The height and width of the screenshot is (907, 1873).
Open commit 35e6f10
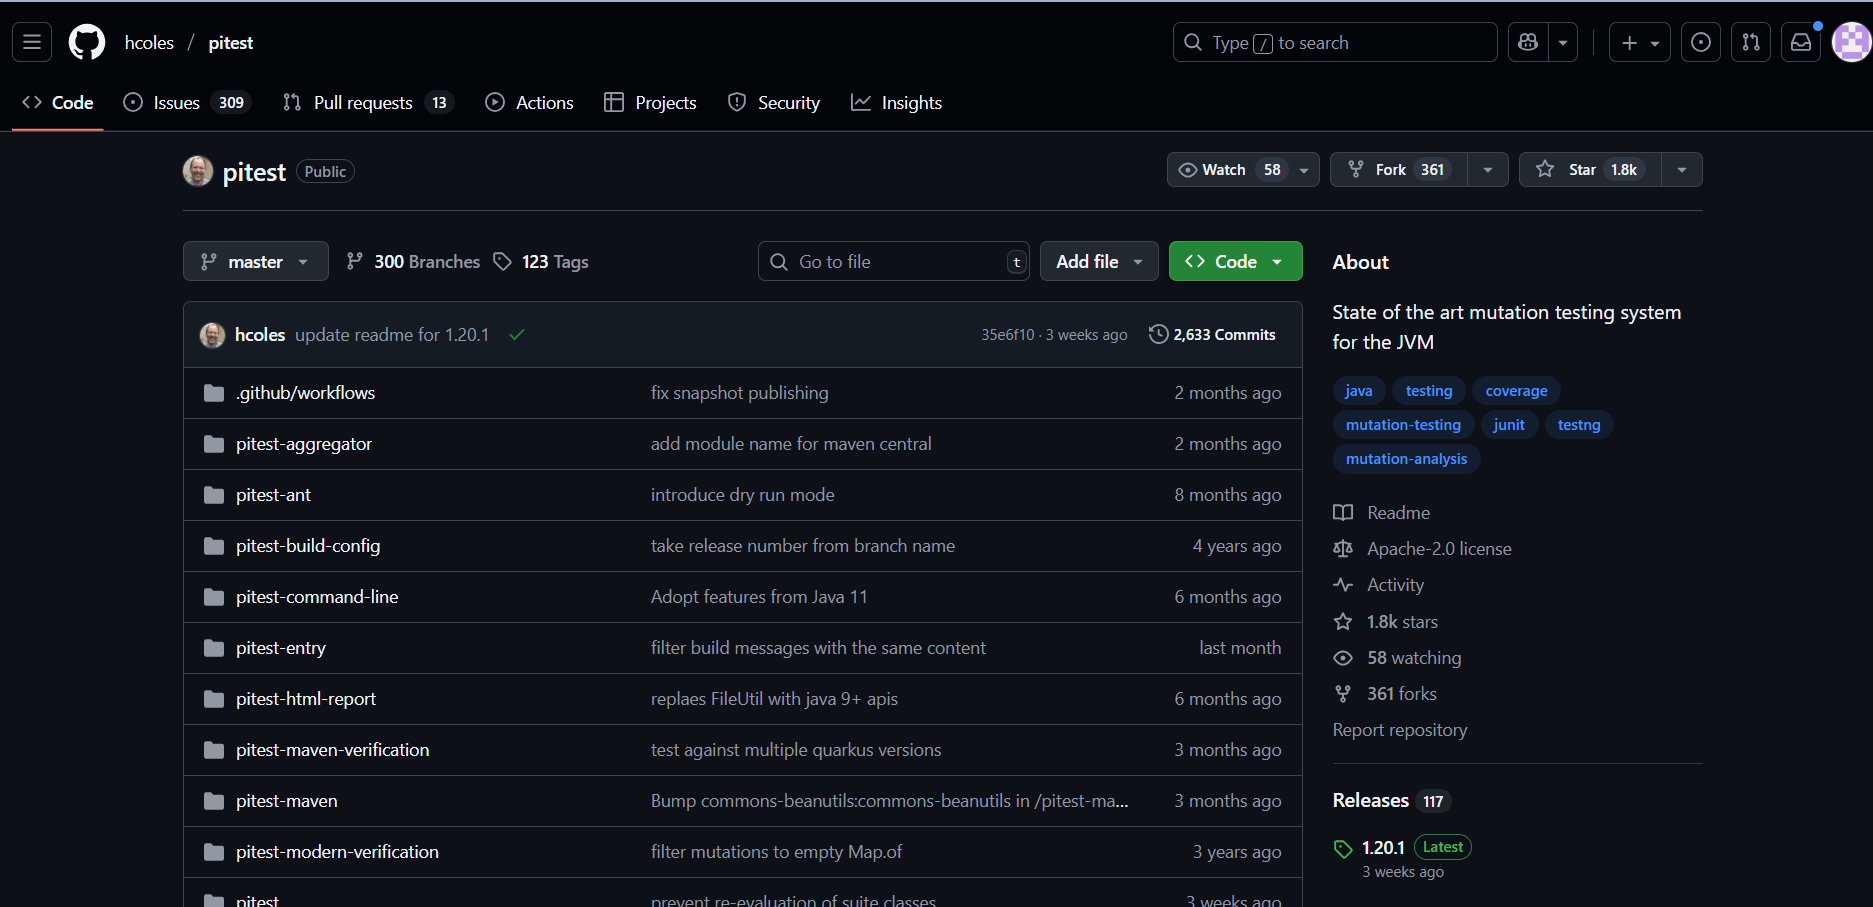pyautogui.click(x=1006, y=334)
